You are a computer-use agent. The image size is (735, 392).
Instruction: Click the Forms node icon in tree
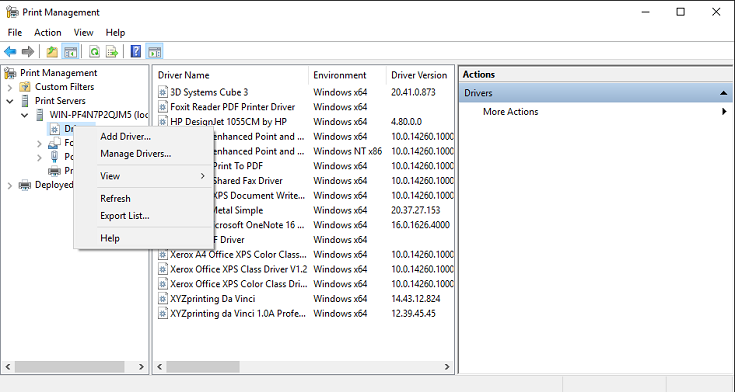(x=55, y=143)
